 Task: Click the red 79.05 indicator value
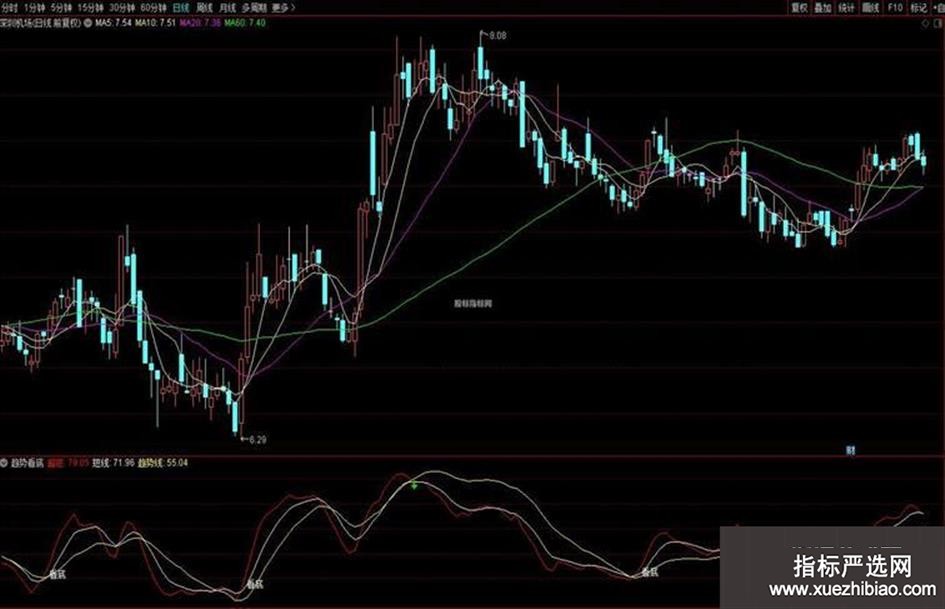[x=78, y=463]
